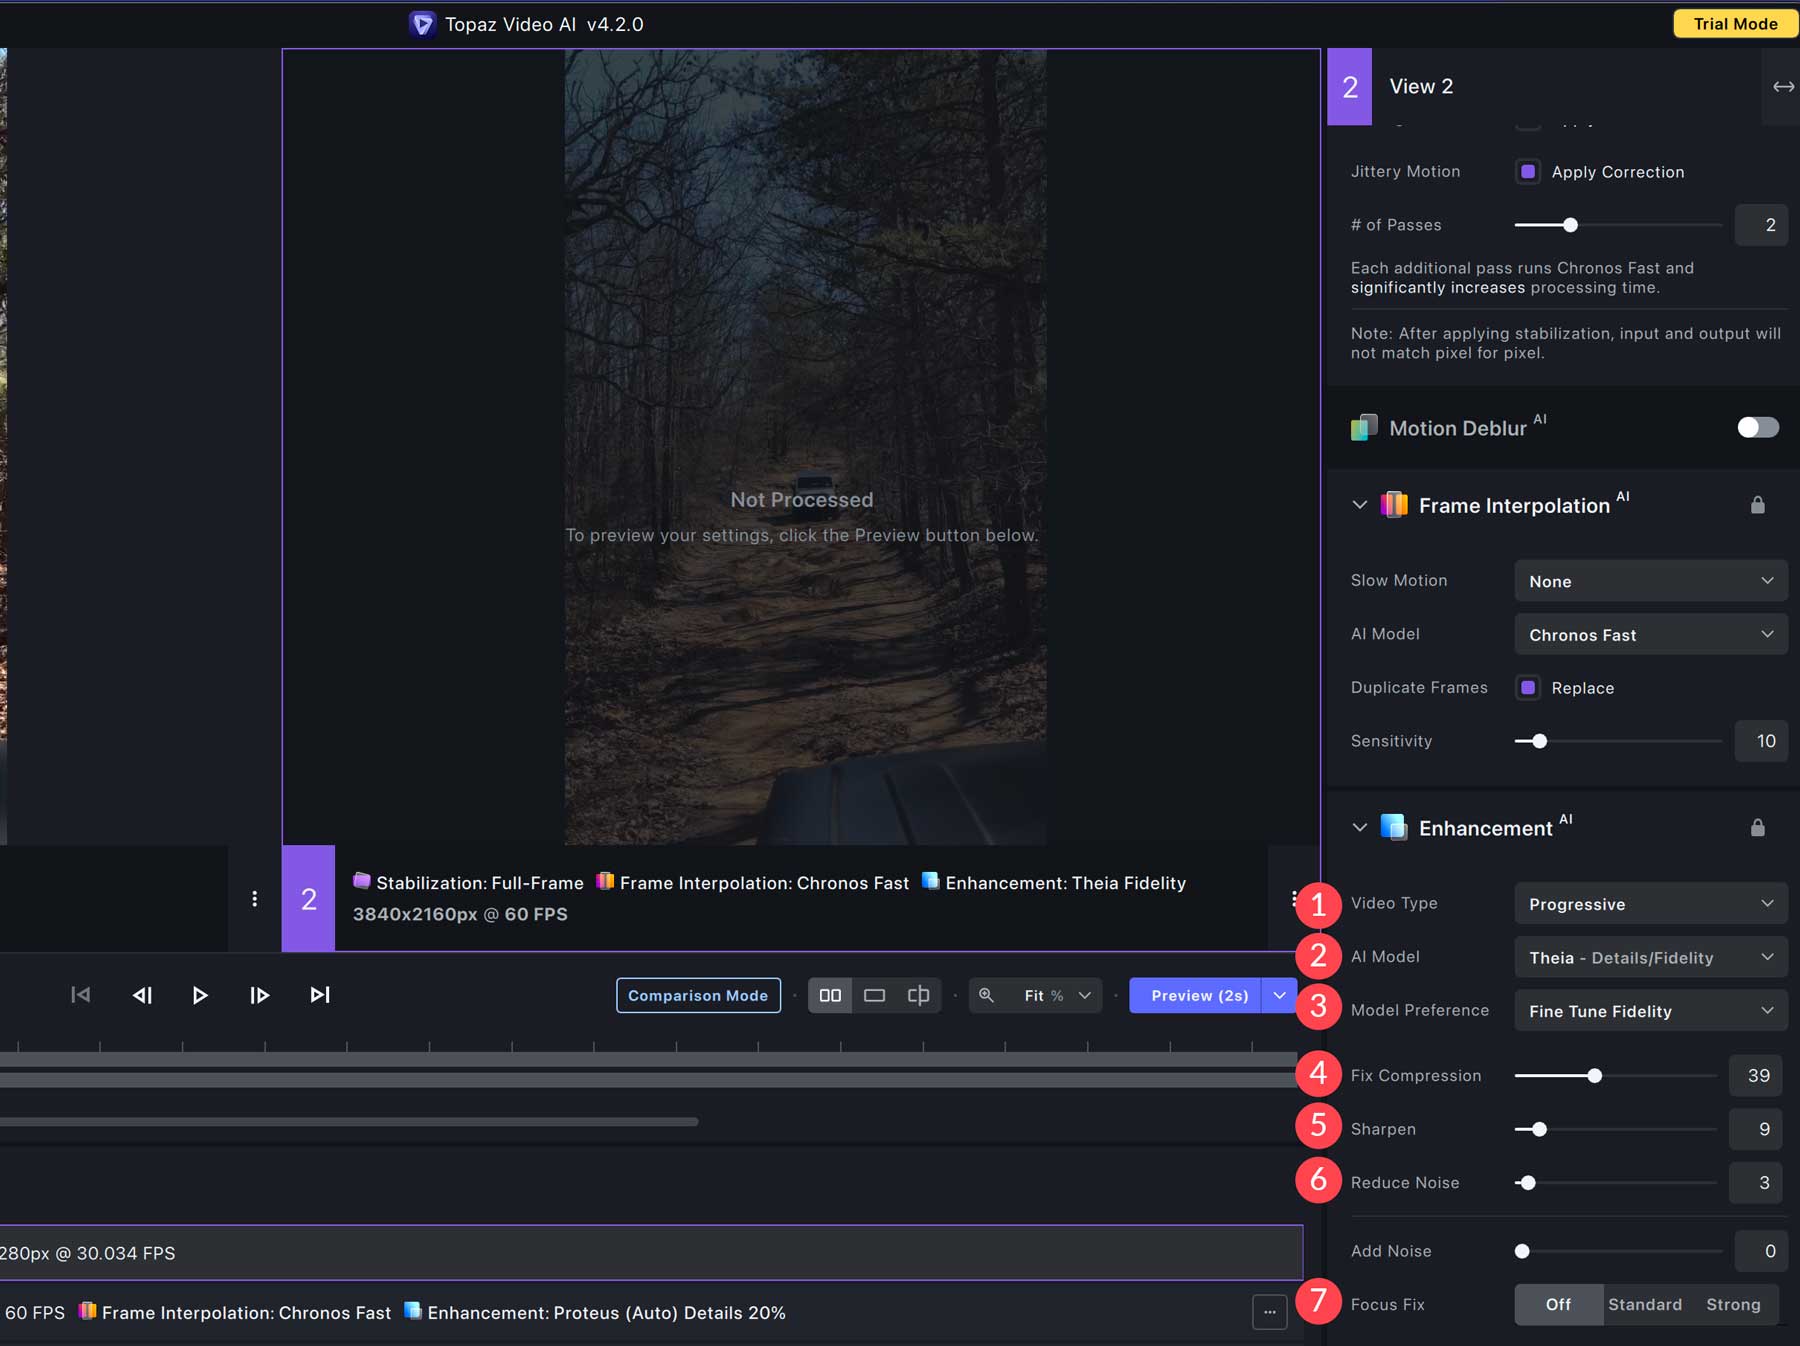Open the Slow Motion dropdown
Image resolution: width=1800 pixels, height=1346 pixels.
pyautogui.click(x=1650, y=580)
